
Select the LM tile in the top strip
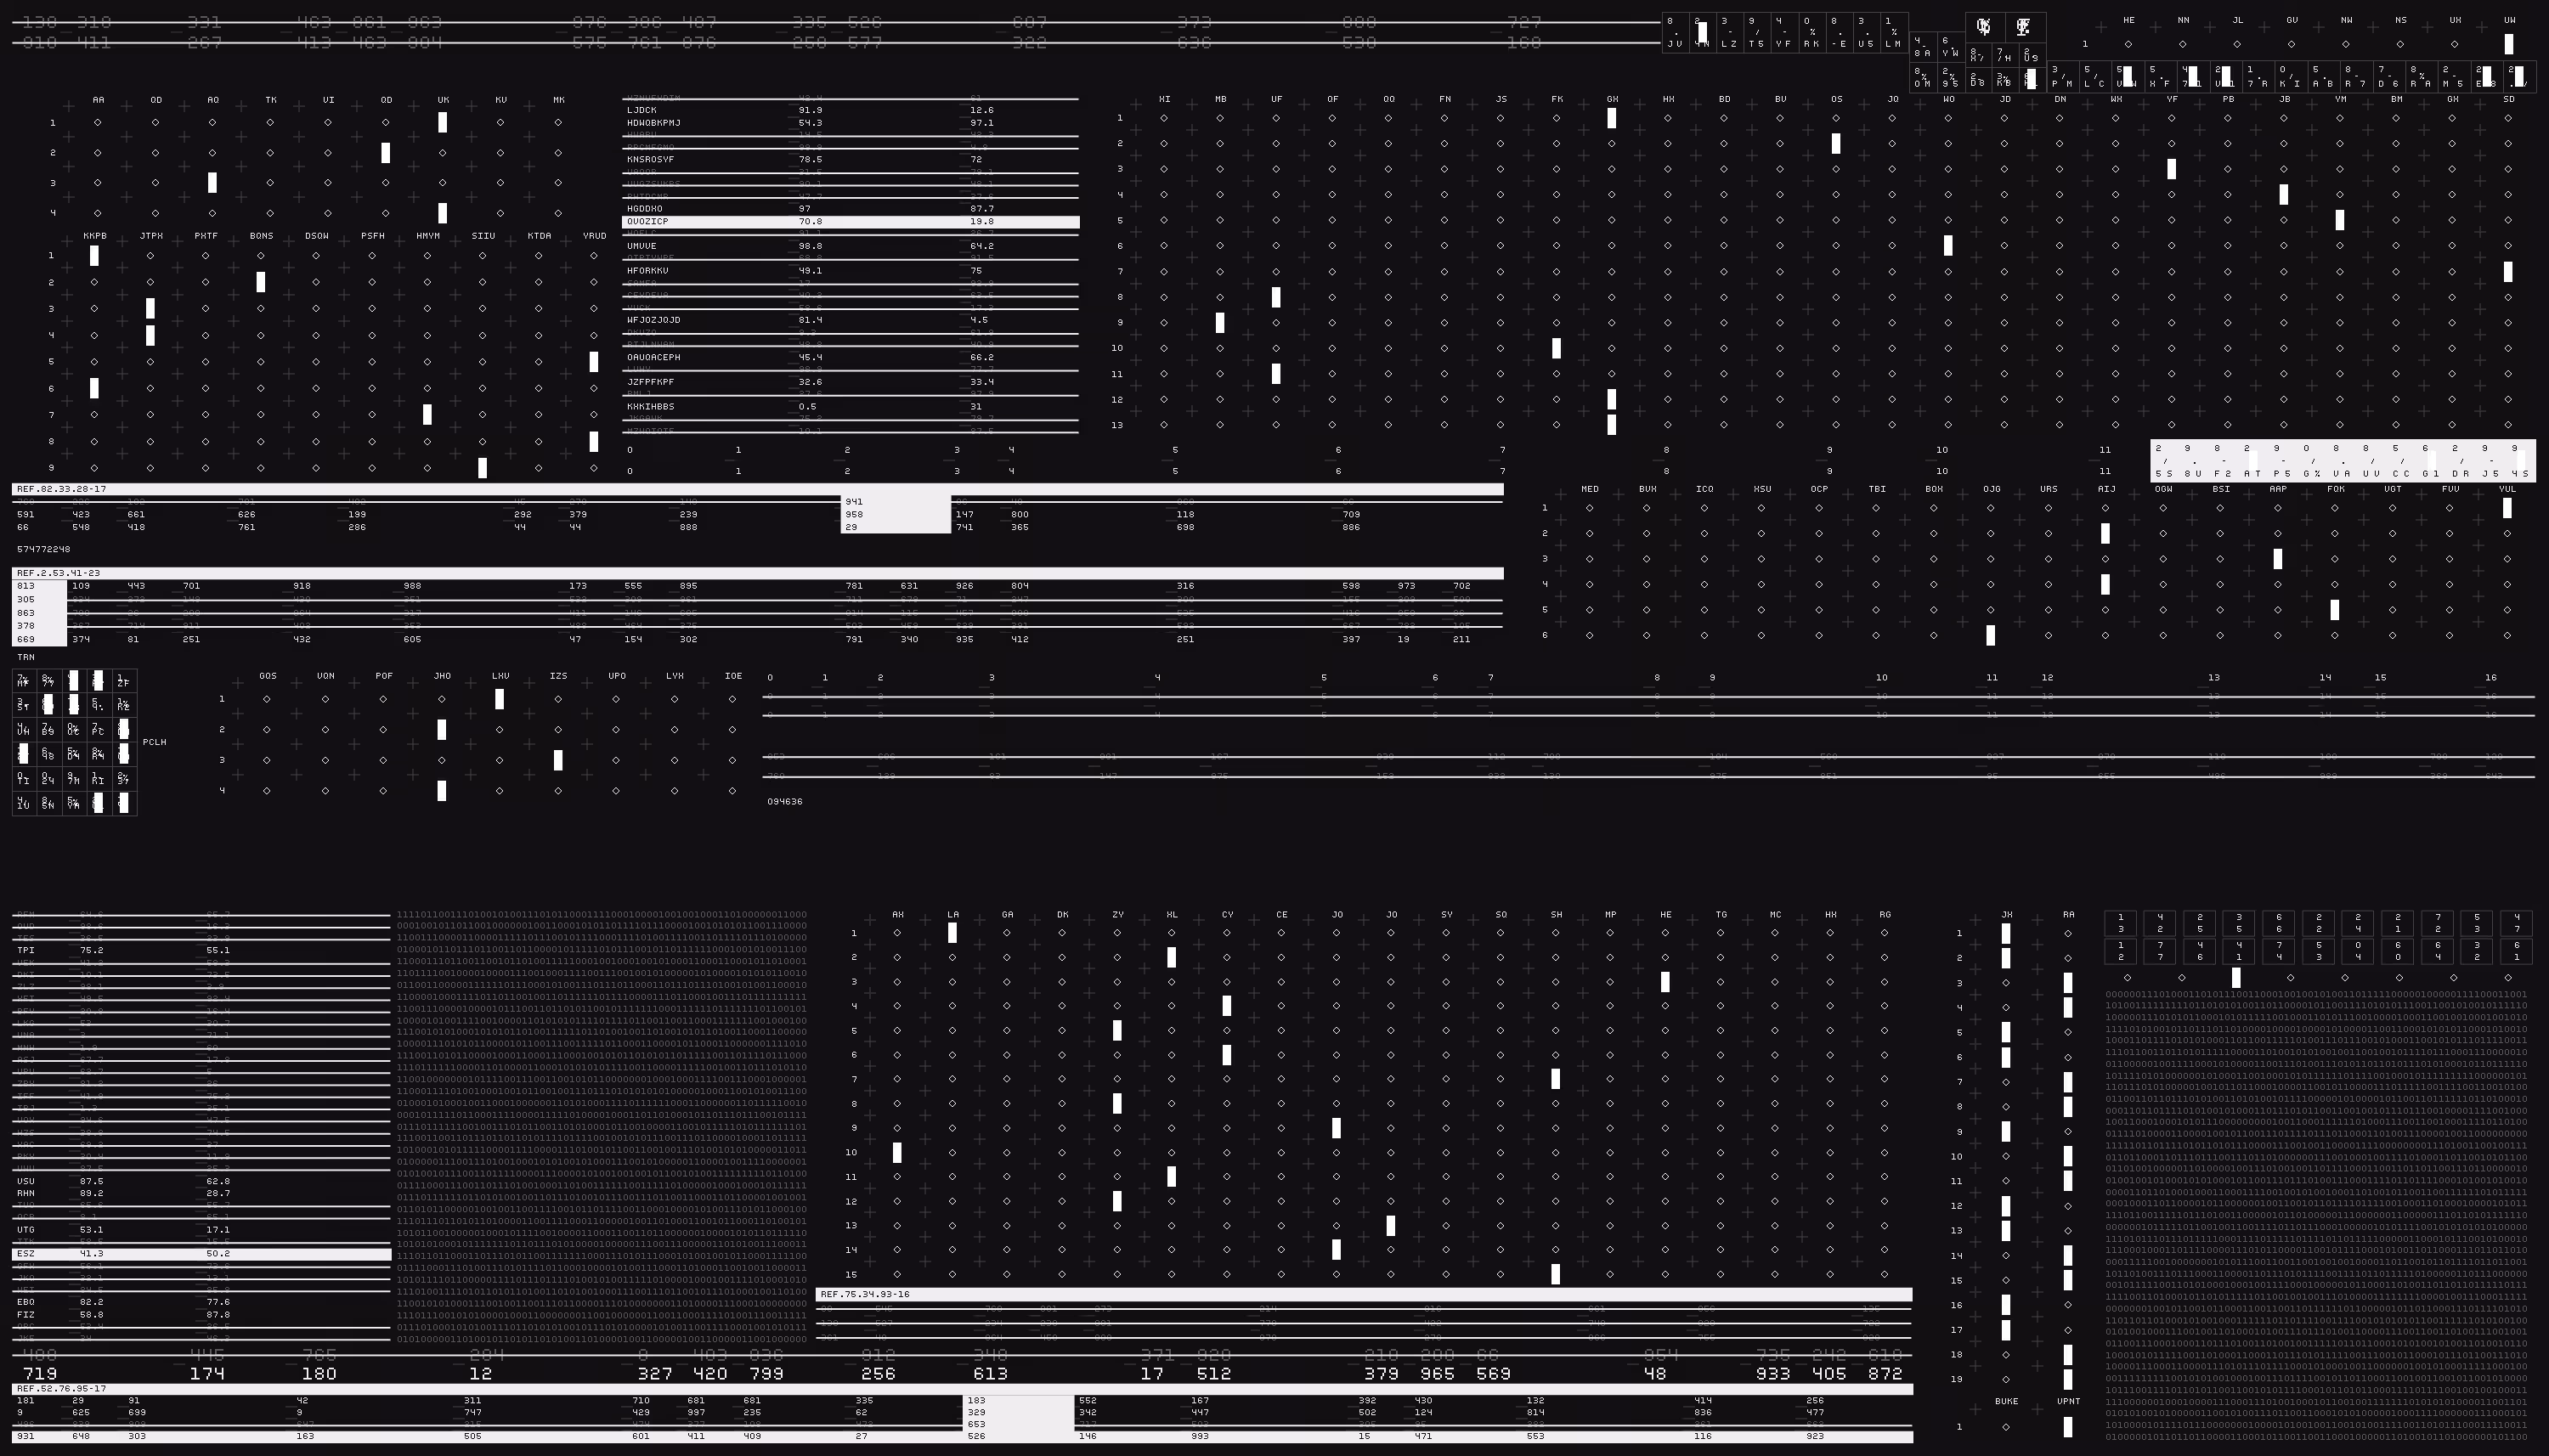click(1893, 32)
